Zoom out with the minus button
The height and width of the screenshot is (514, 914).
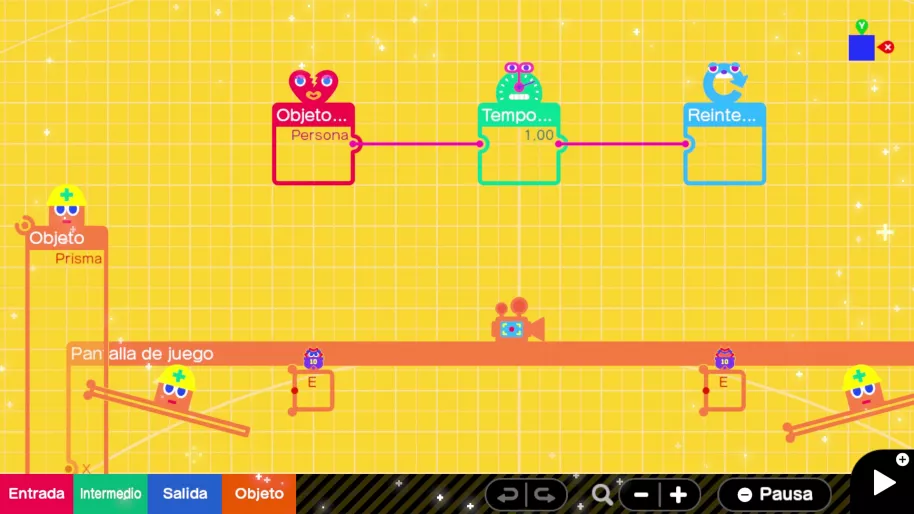[641, 495]
